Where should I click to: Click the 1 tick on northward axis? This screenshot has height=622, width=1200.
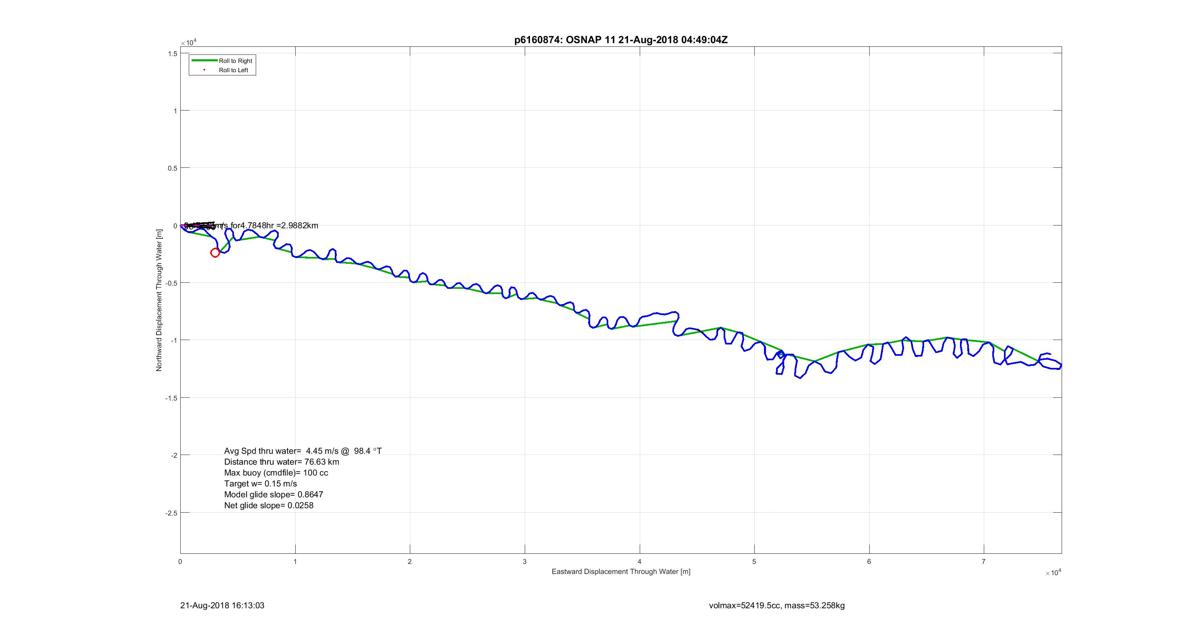click(175, 111)
